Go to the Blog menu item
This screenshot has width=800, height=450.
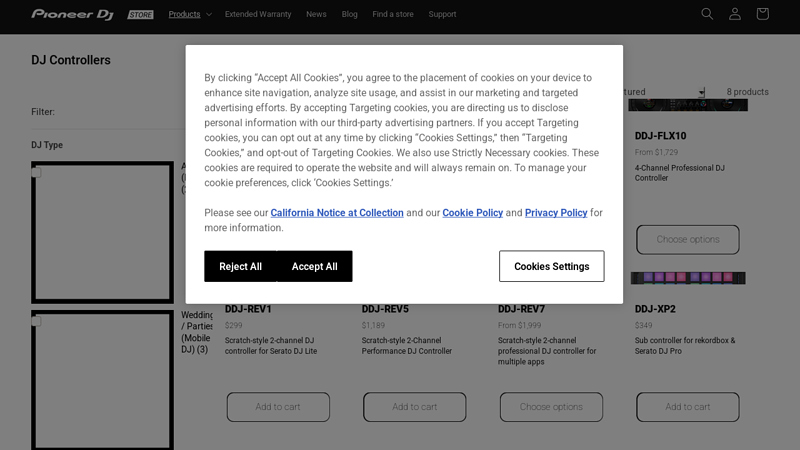(349, 14)
